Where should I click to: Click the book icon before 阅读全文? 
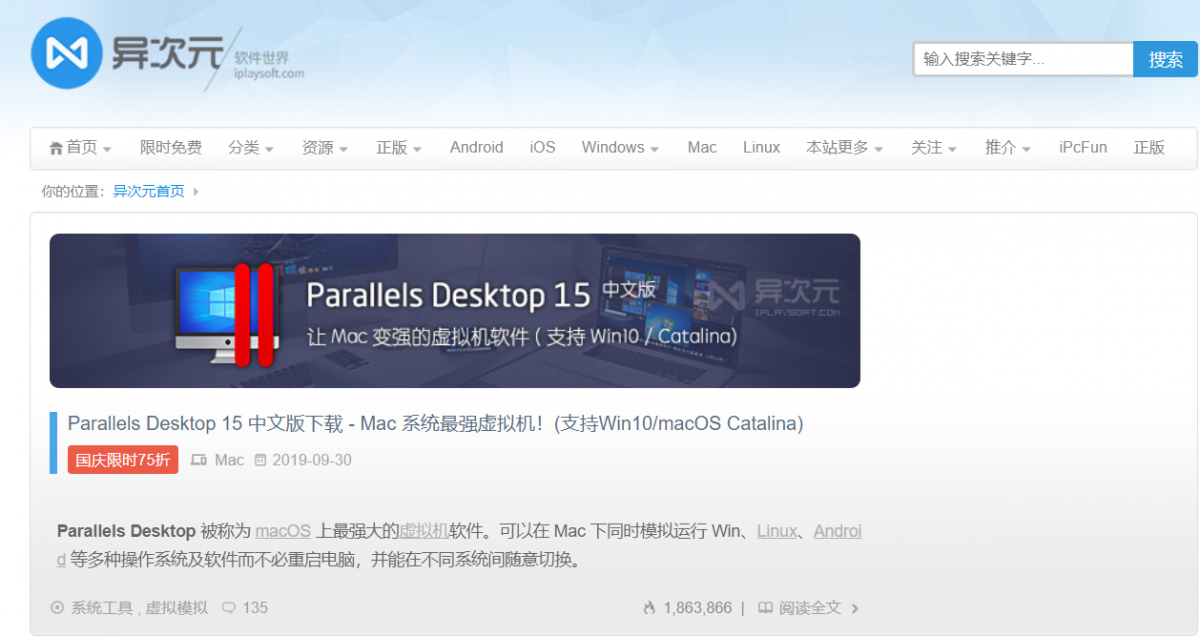click(x=765, y=607)
